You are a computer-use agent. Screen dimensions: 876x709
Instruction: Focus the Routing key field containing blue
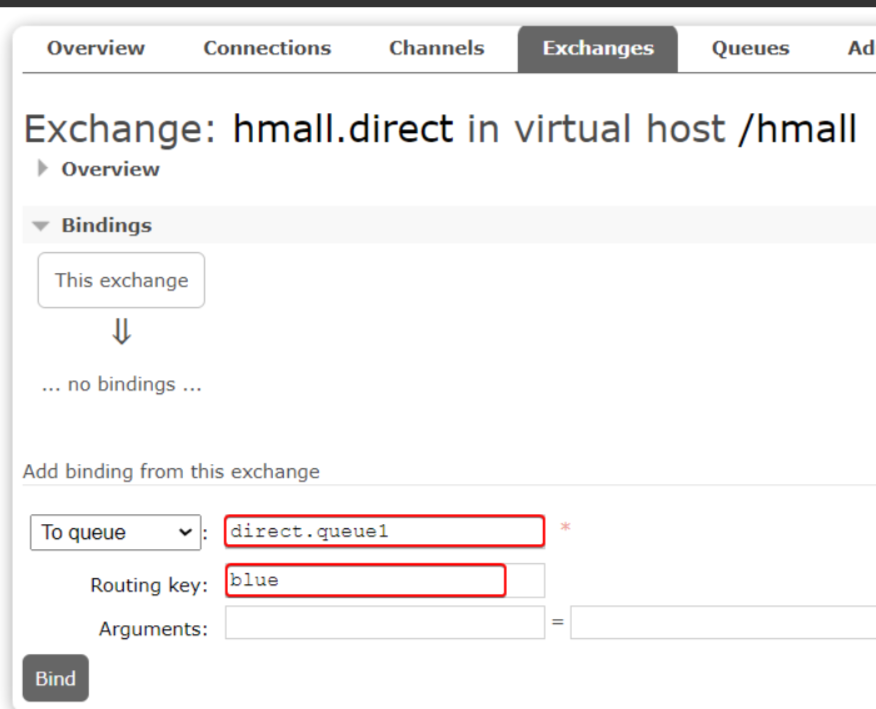(366, 581)
